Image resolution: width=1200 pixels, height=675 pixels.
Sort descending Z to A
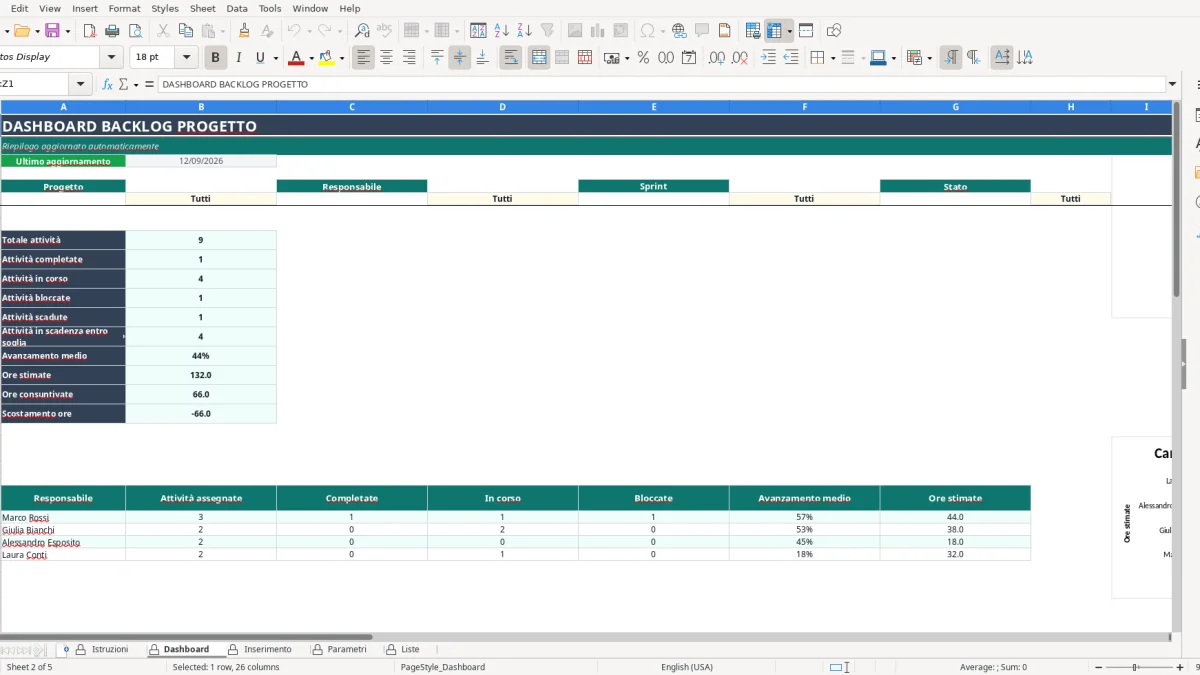[x=524, y=31]
